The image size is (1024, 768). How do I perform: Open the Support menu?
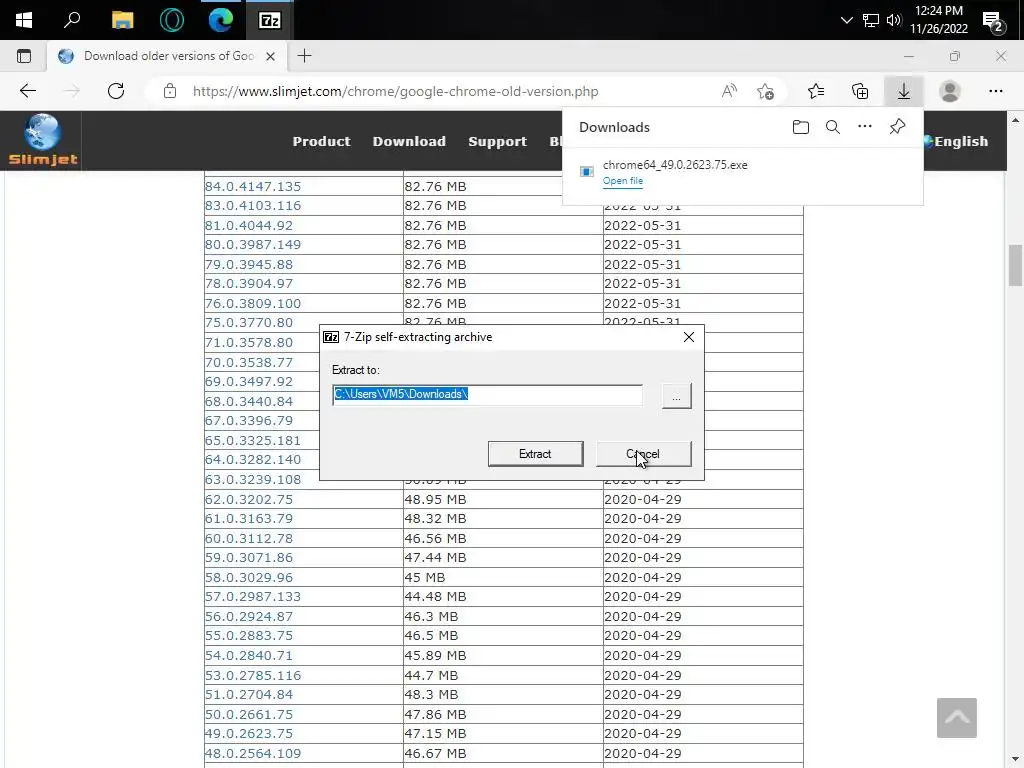(x=497, y=141)
